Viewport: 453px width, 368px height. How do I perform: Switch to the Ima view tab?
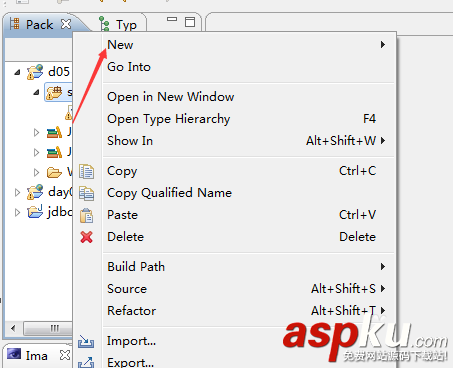(37, 356)
